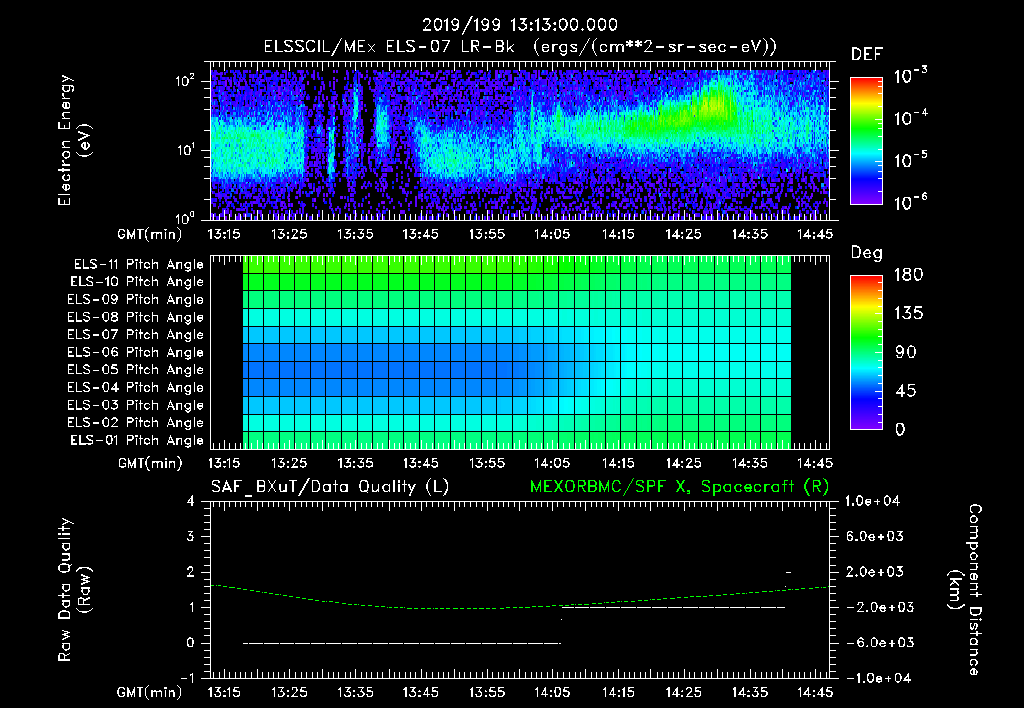Click the Deg legend title
This screenshot has height=708, width=1024.
click(x=867, y=253)
